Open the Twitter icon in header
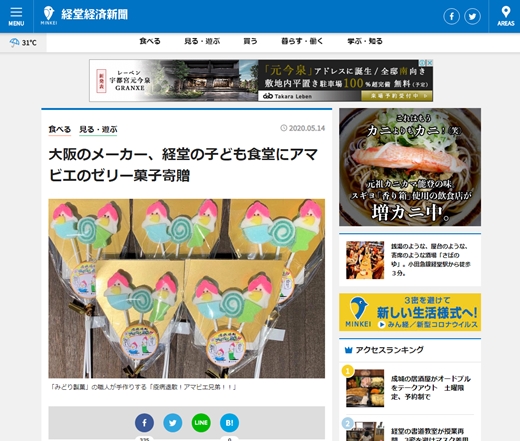 tap(472, 16)
